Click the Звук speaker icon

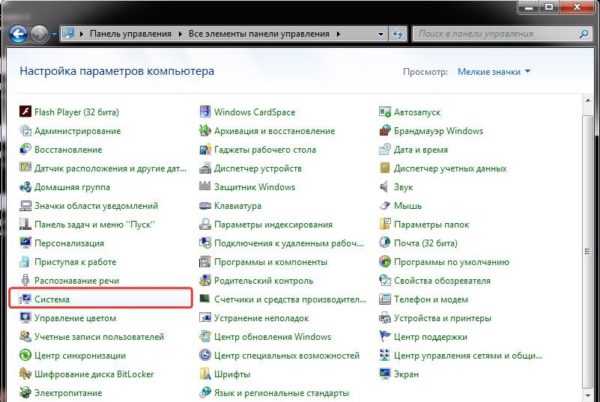coord(385,187)
